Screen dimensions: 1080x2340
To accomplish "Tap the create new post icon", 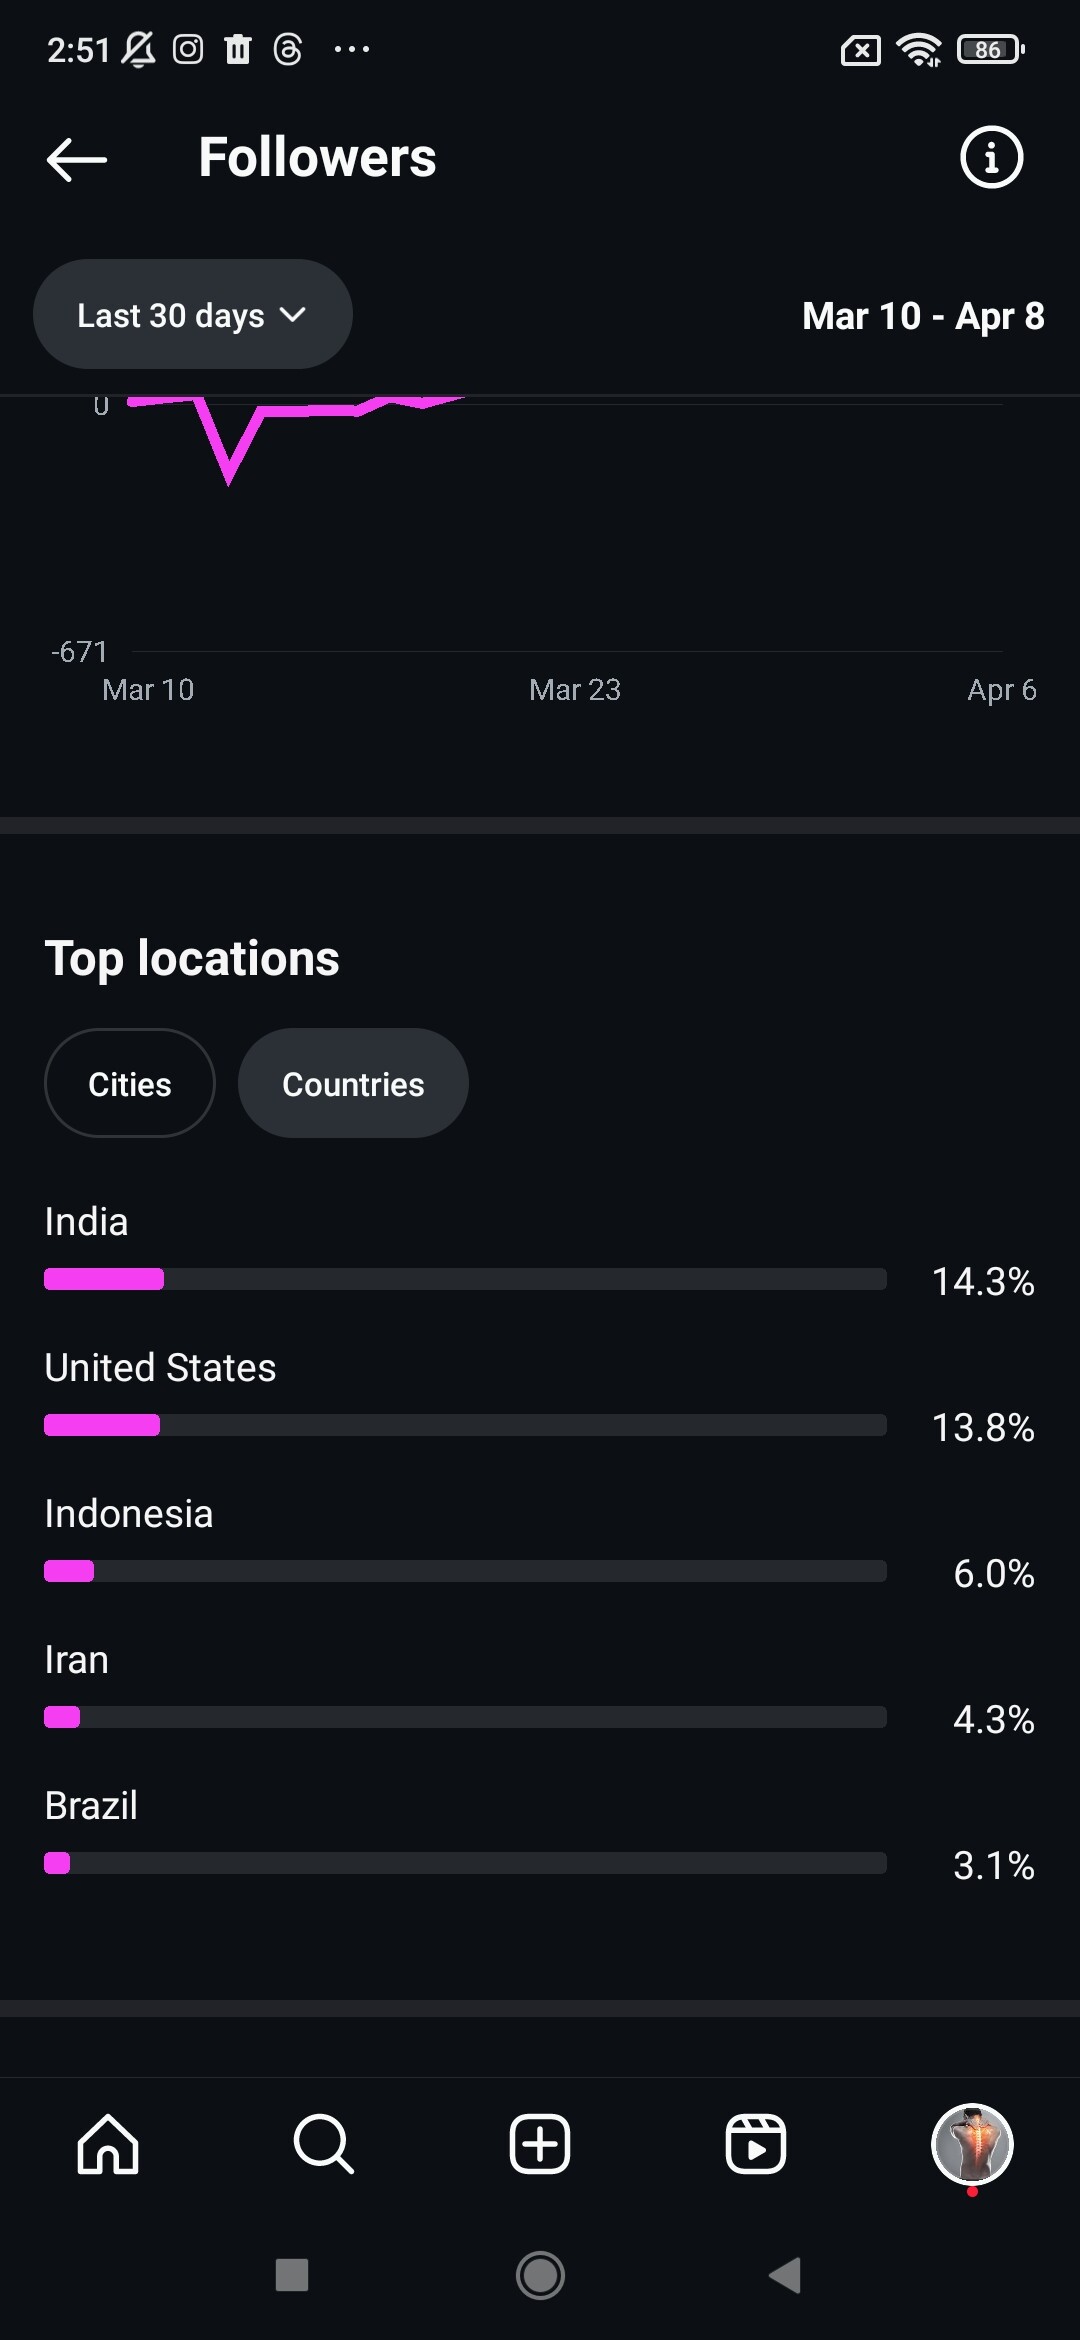I will click(x=540, y=2144).
